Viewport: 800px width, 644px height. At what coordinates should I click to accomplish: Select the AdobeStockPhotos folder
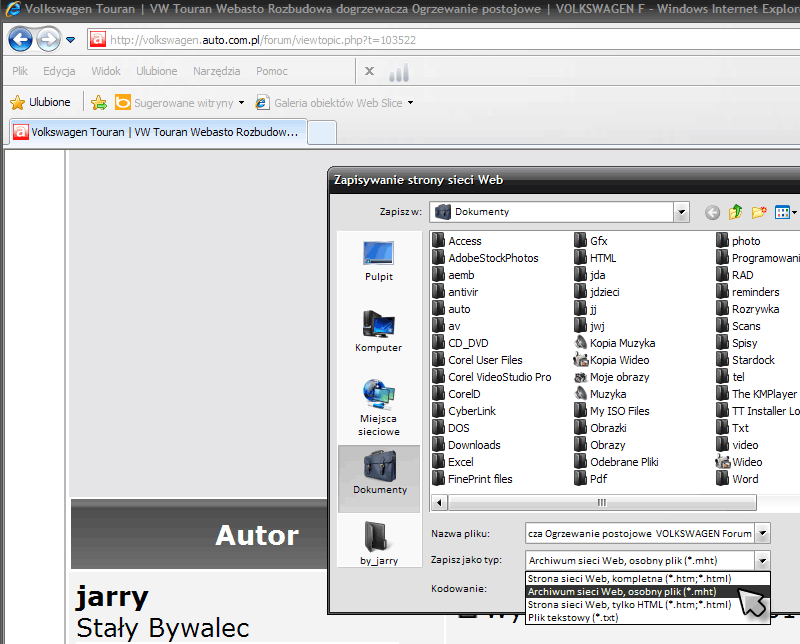[x=486, y=258]
